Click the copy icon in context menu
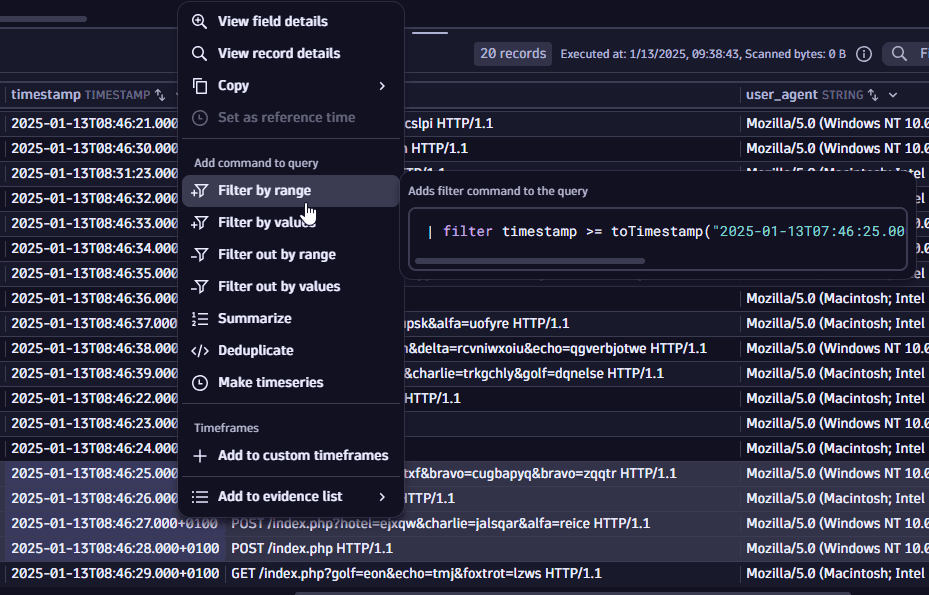Screen dimensions: 929x595 coord(200,86)
